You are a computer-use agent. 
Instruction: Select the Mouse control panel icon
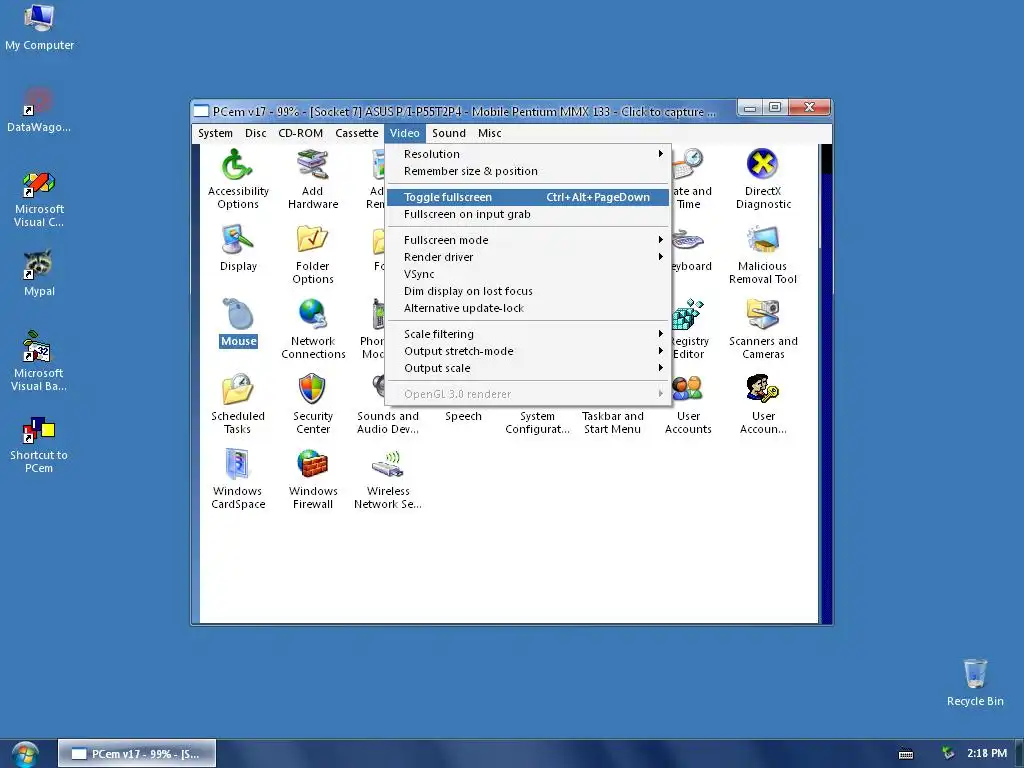238,323
